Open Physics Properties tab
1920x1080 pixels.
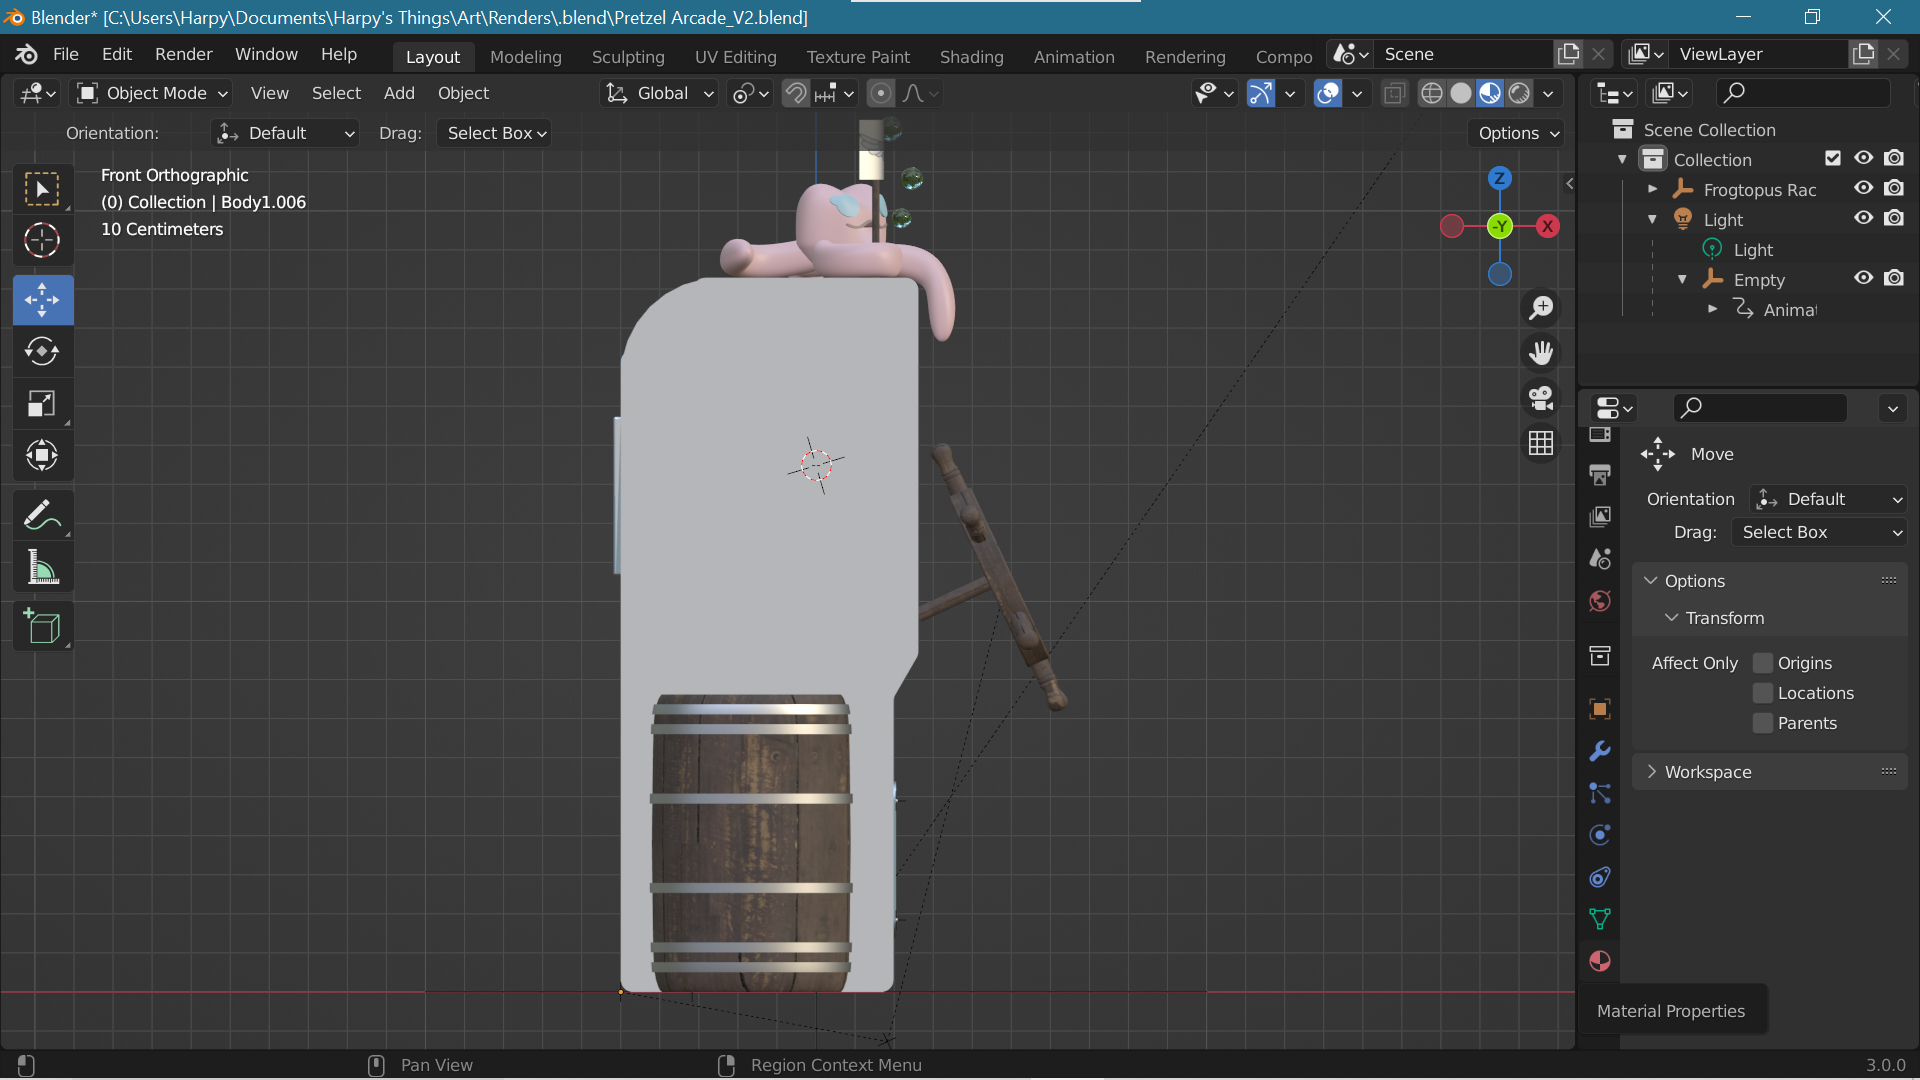(1600, 835)
